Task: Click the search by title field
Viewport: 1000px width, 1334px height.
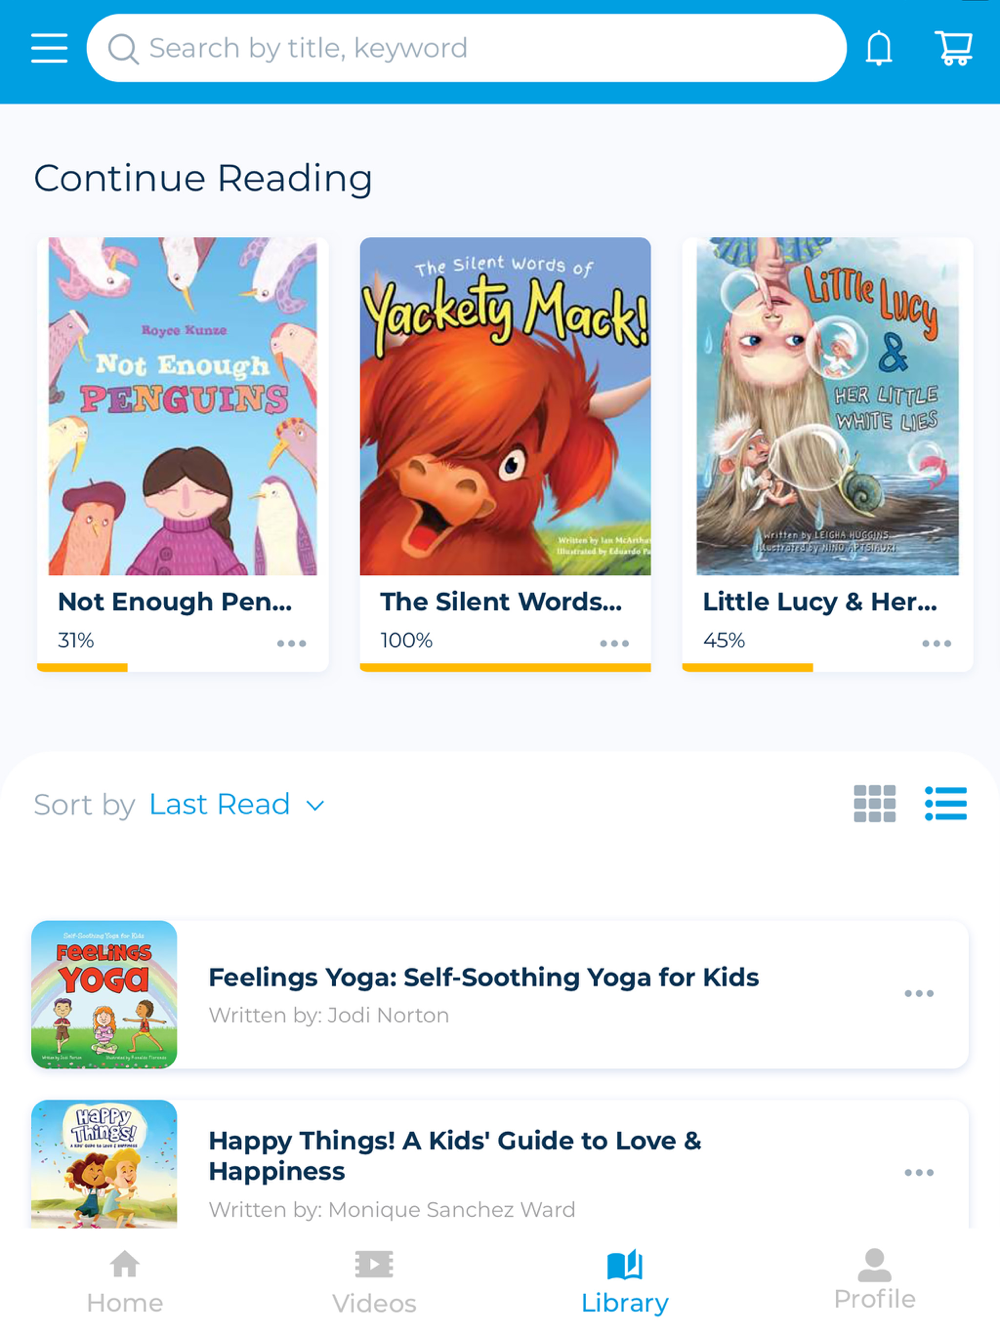Action: 467,48
